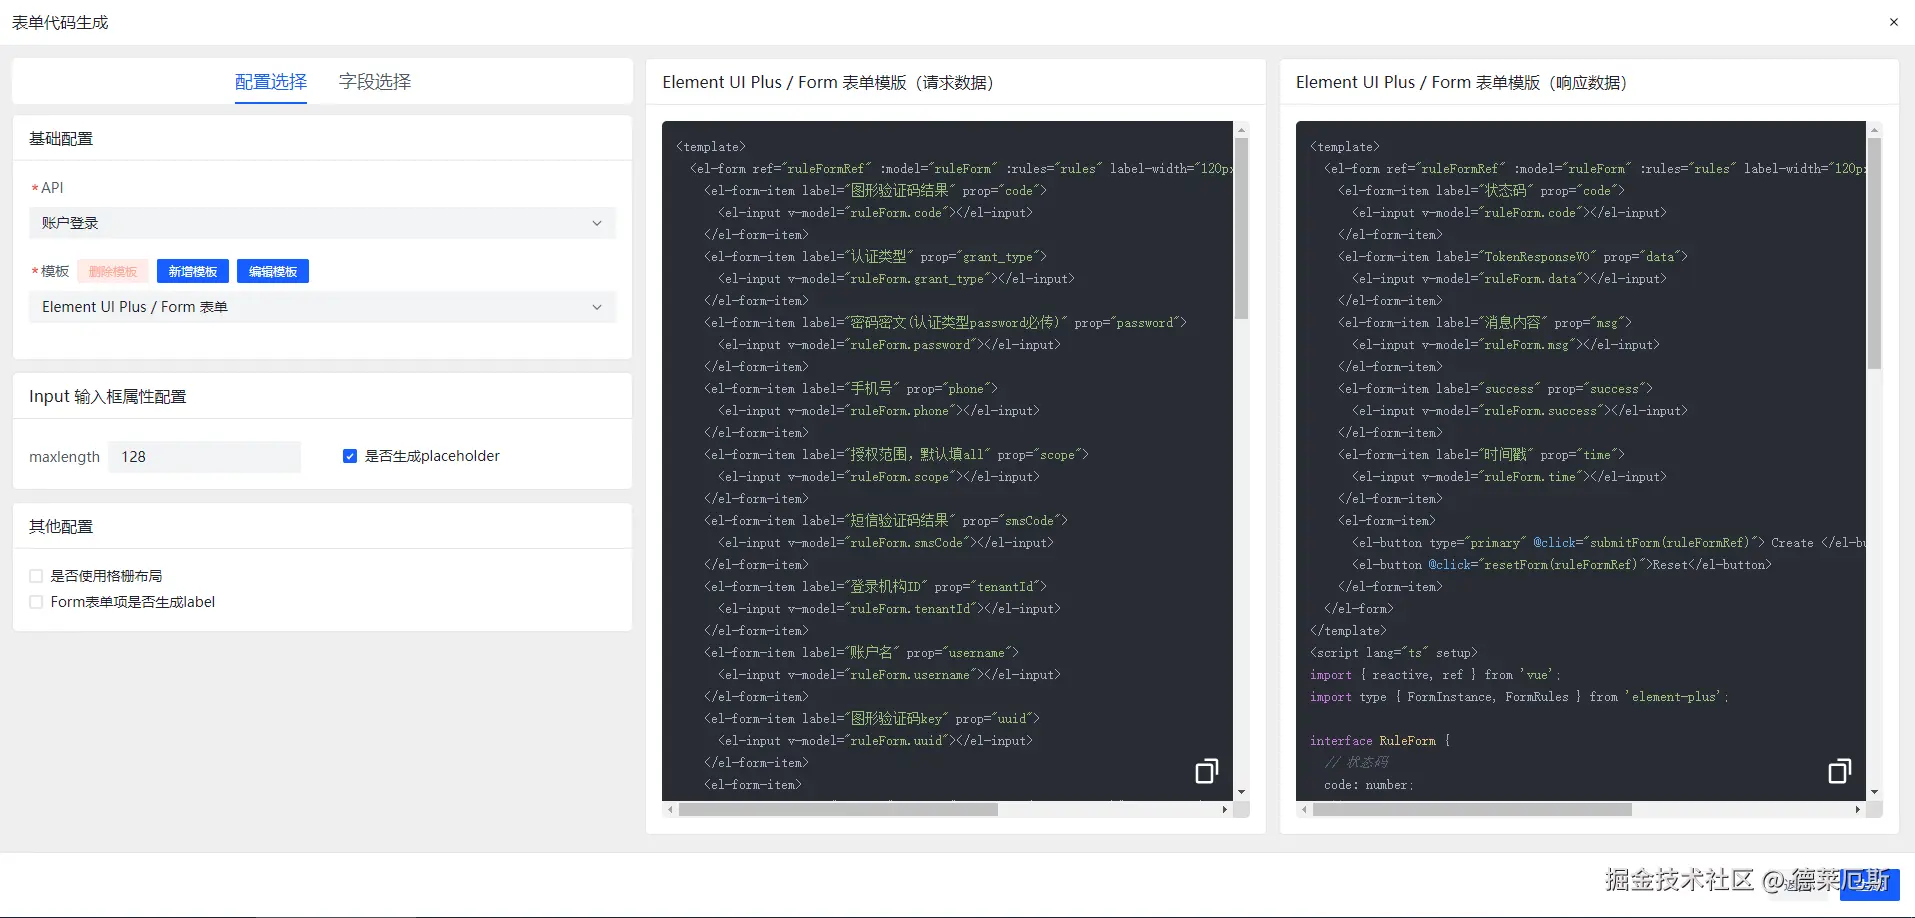Click the code line with prop="password"

945,323
